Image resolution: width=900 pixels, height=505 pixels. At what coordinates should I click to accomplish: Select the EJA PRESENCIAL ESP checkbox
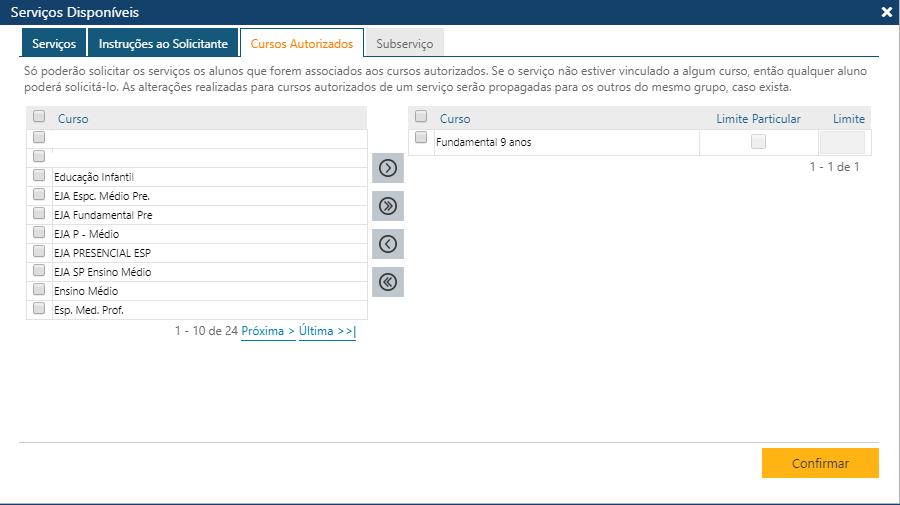click(39, 252)
